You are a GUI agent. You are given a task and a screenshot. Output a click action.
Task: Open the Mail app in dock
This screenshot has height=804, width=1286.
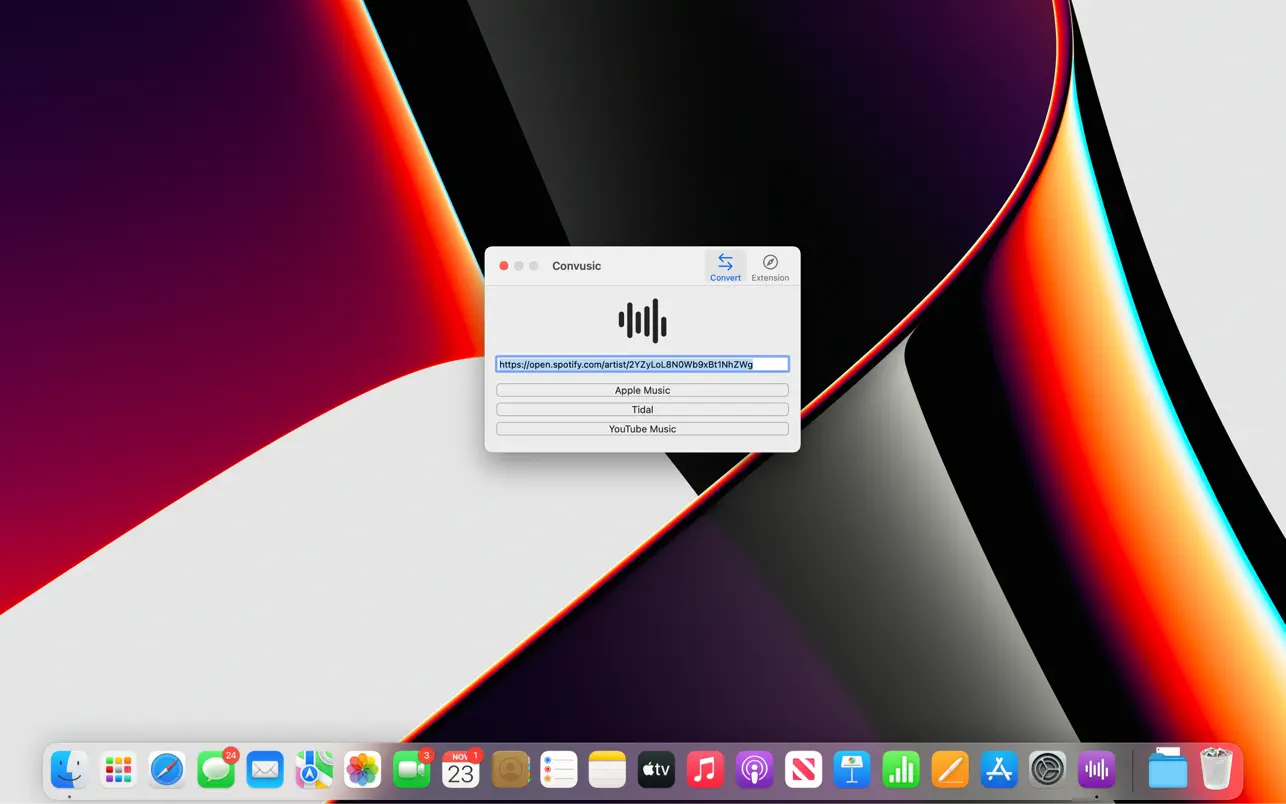pos(265,770)
